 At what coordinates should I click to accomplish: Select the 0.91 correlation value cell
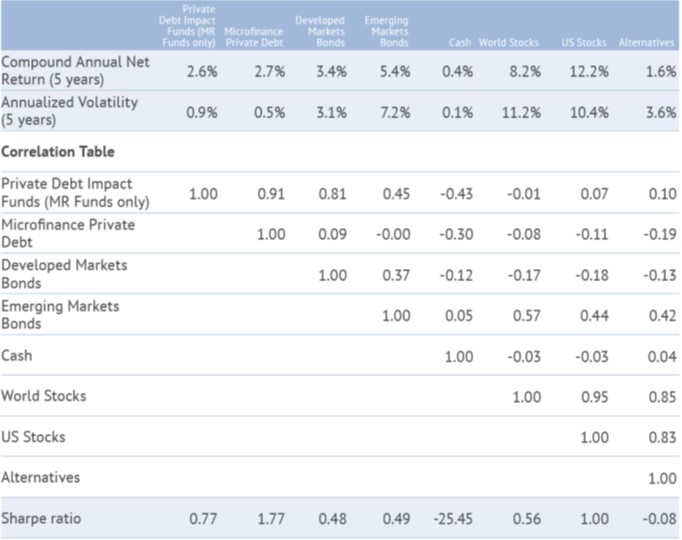268,193
